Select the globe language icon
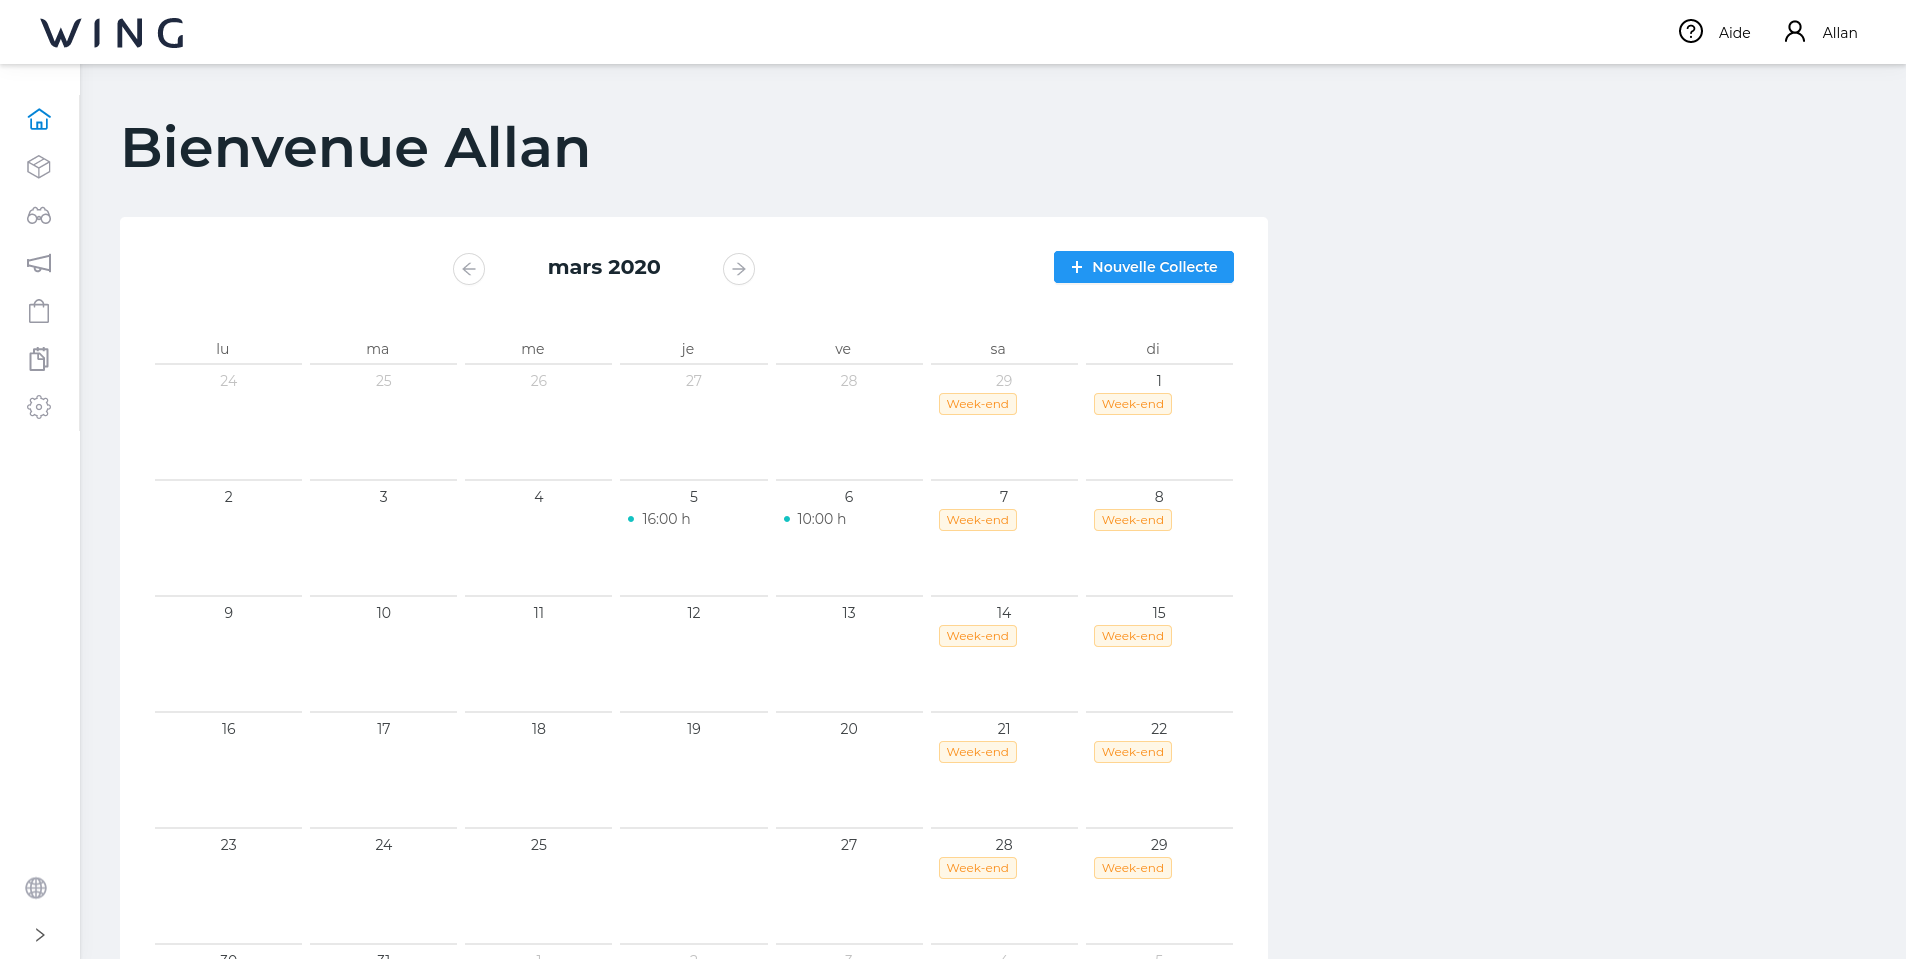The image size is (1906, 959). pos(36,888)
